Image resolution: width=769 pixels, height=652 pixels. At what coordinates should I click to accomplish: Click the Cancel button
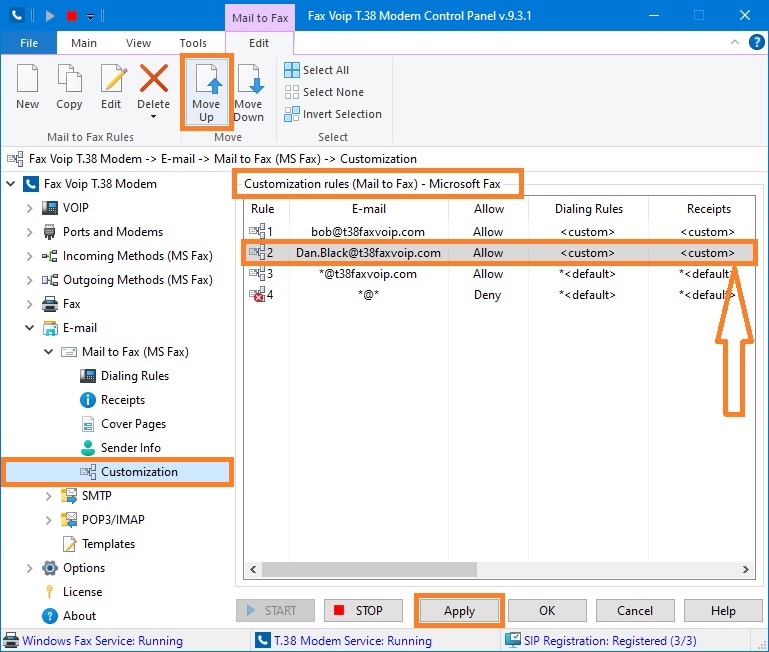pos(635,611)
